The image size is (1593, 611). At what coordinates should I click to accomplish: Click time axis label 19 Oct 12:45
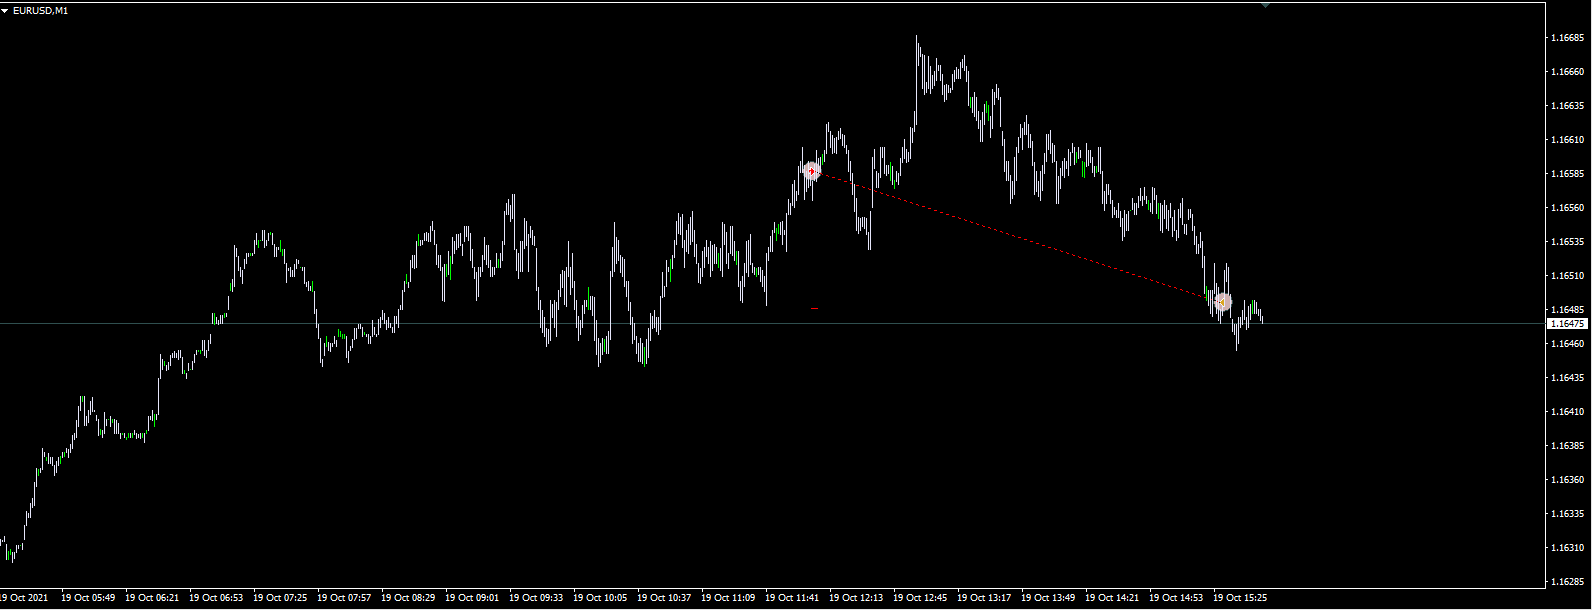(x=920, y=598)
